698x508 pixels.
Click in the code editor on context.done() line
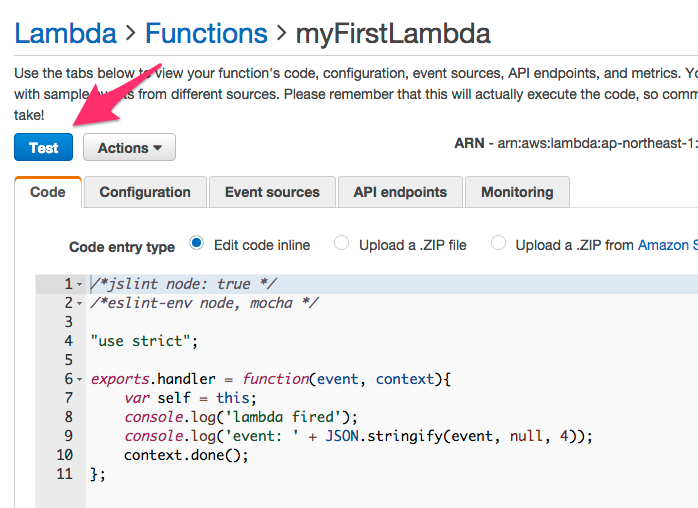[x=185, y=455]
